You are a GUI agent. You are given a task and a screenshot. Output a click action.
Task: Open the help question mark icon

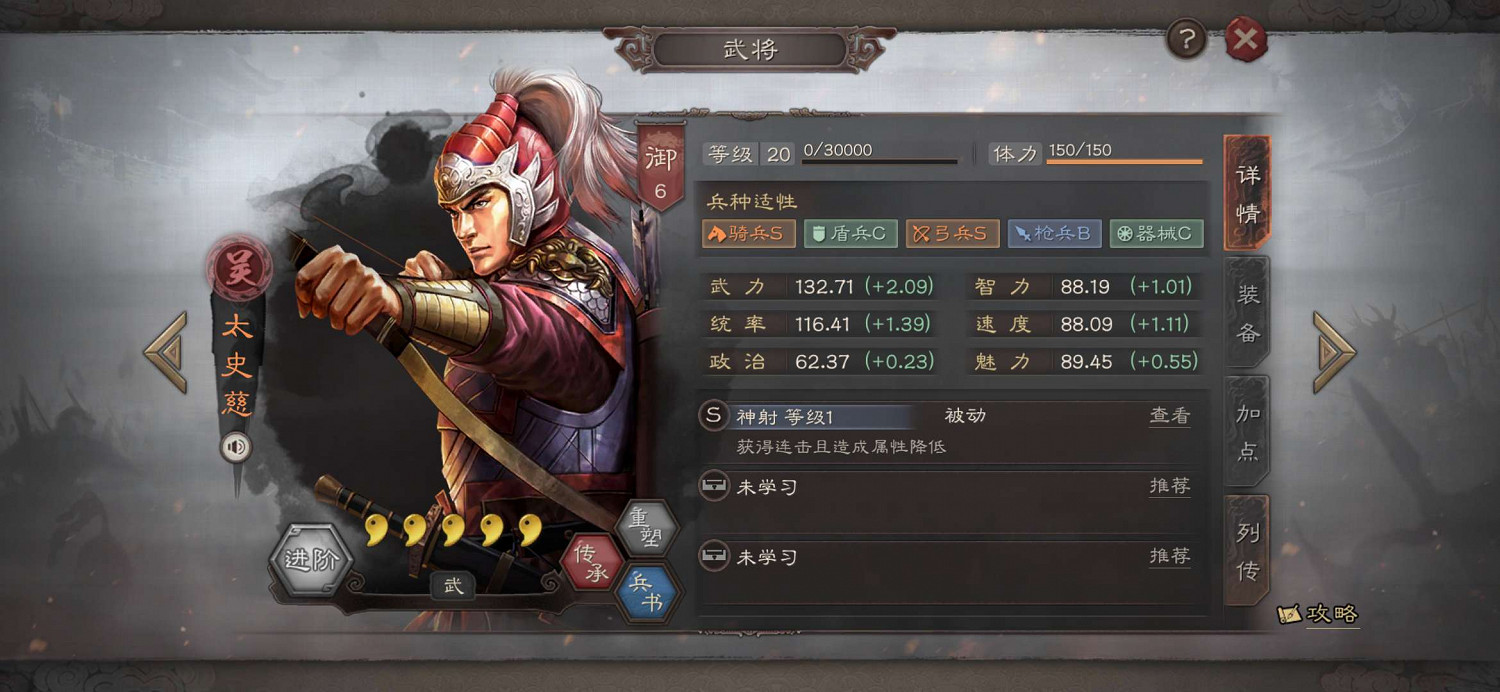pyautogui.click(x=1186, y=40)
